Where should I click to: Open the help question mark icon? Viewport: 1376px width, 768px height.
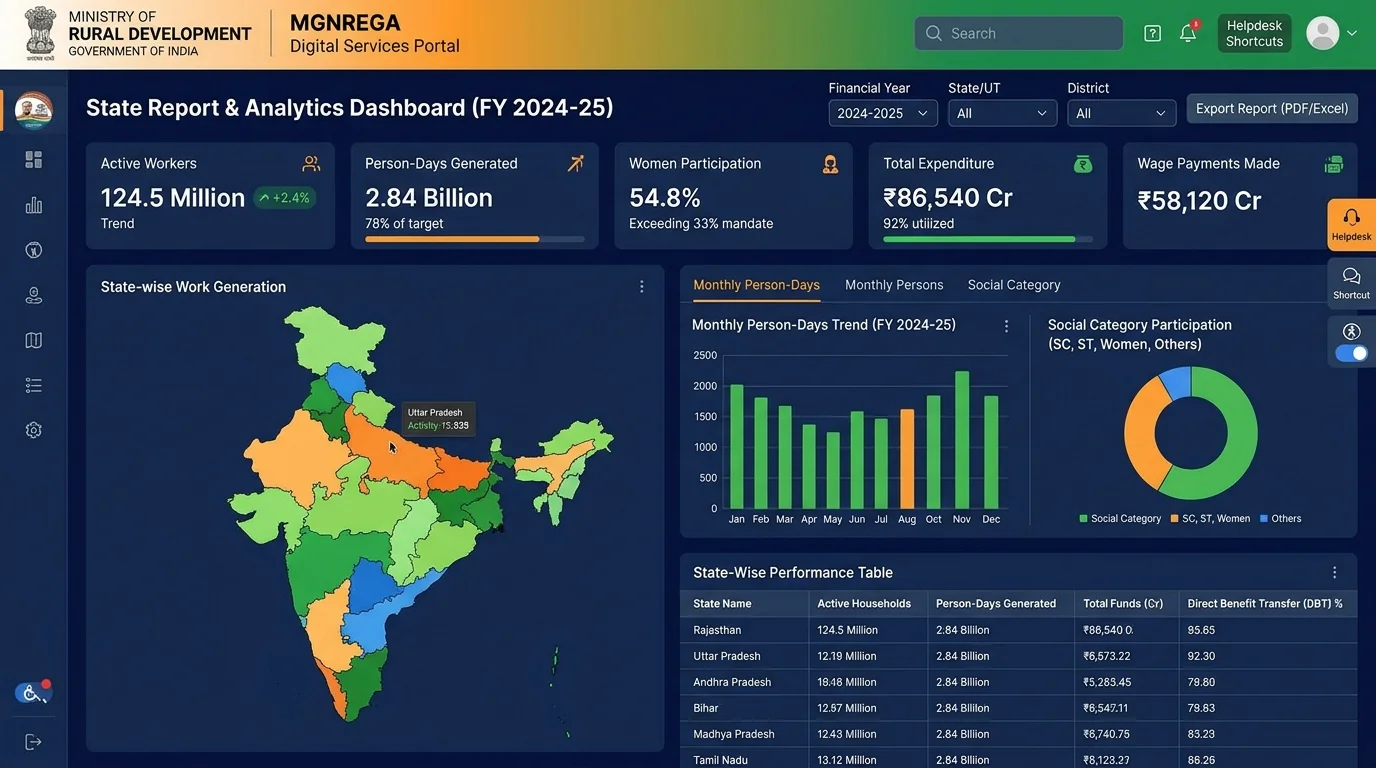click(x=1153, y=33)
